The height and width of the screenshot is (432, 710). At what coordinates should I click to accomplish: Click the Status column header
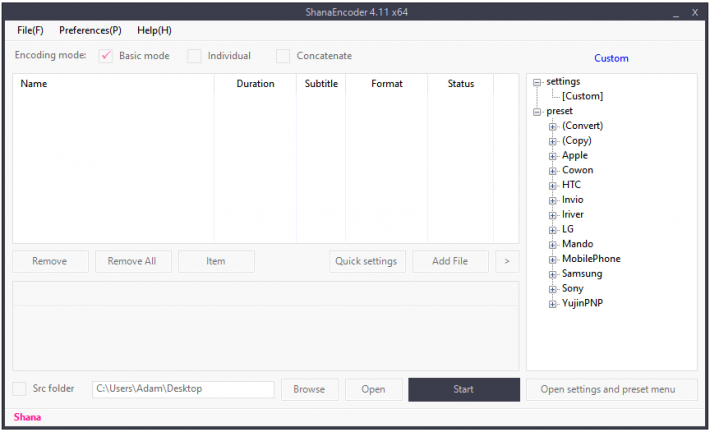(x=461, y=84)
